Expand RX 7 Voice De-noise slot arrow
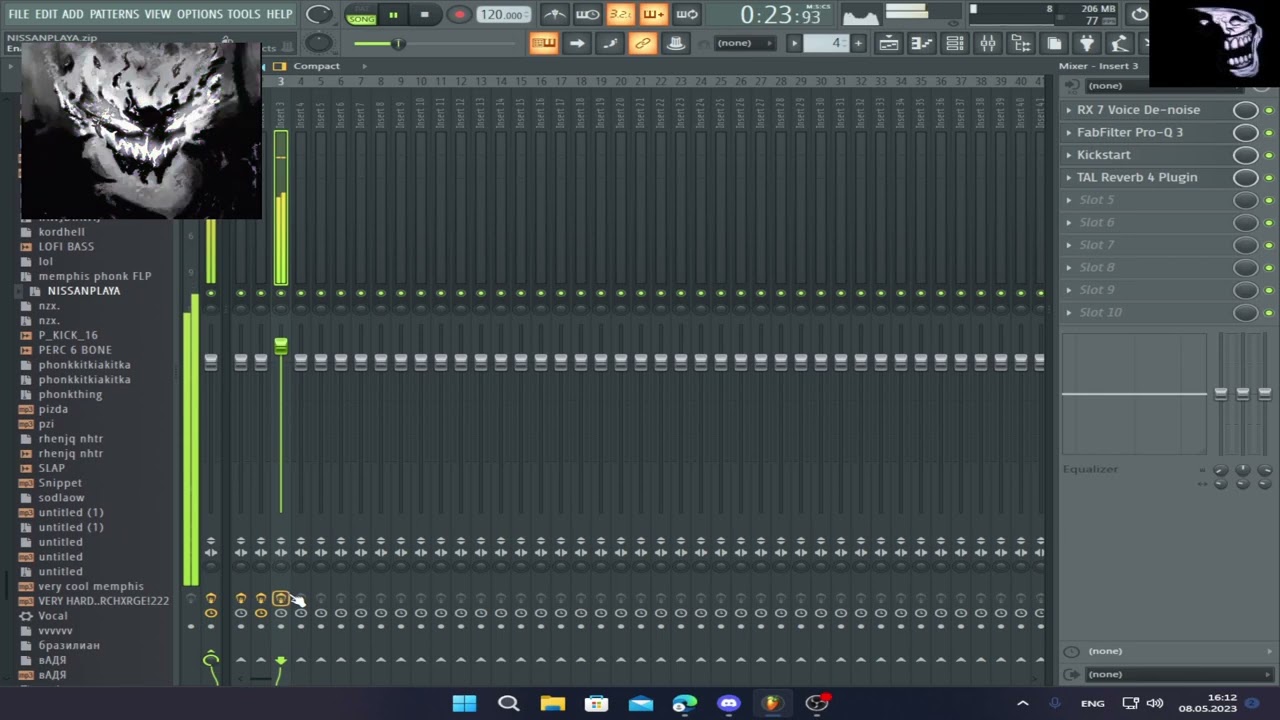The width and height of the screenshot is (1280, 720). (1069, 110)
